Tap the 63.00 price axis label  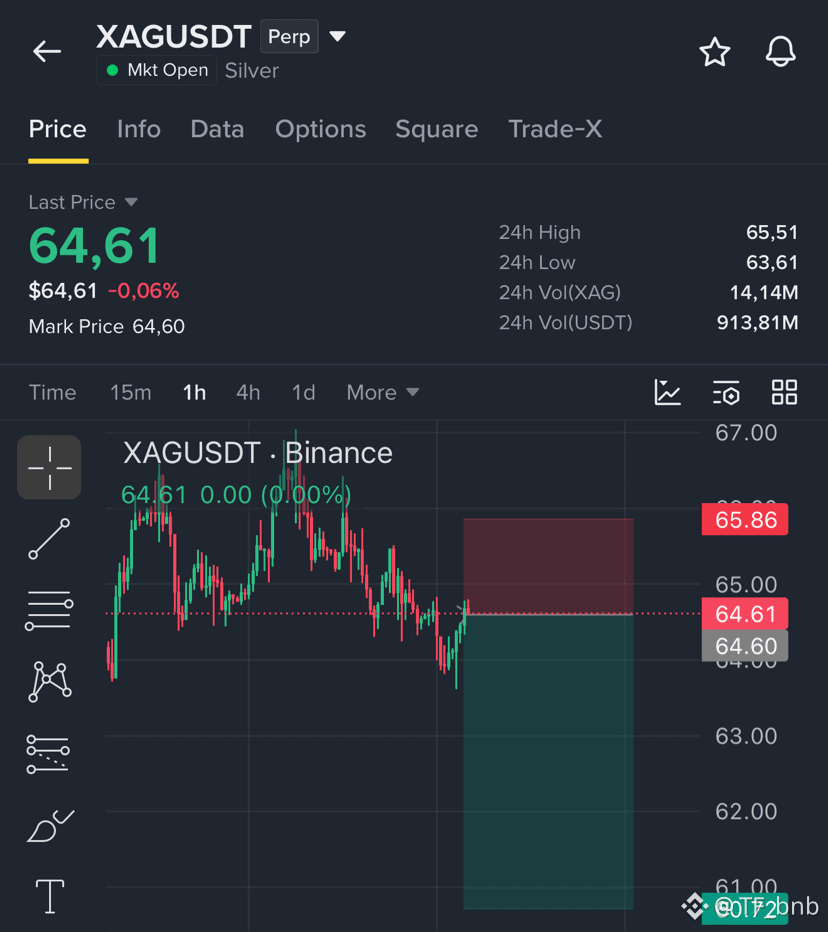point(746,736)
